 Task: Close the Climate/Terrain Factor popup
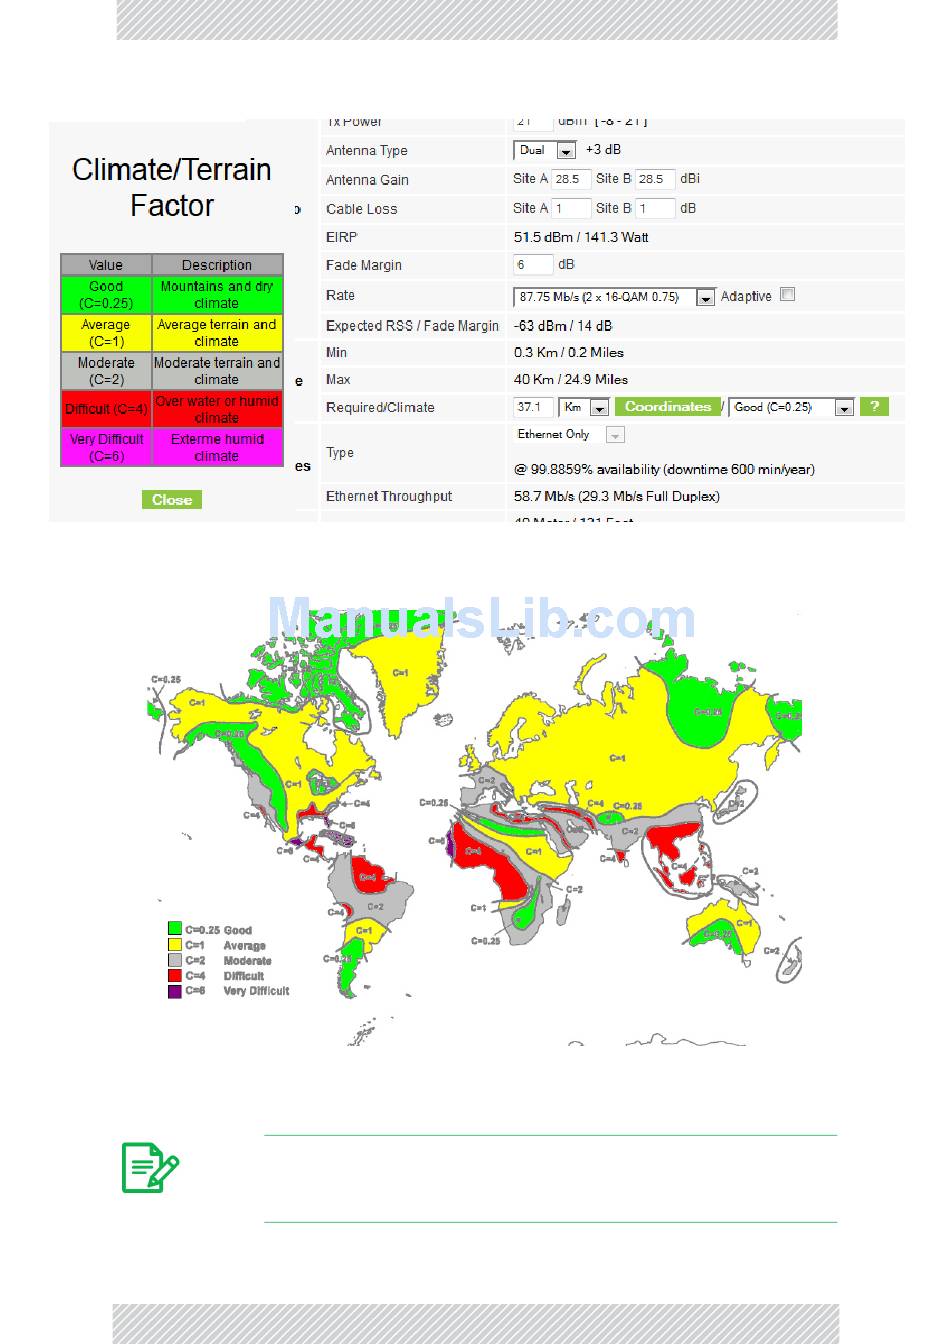pos(172,500)
